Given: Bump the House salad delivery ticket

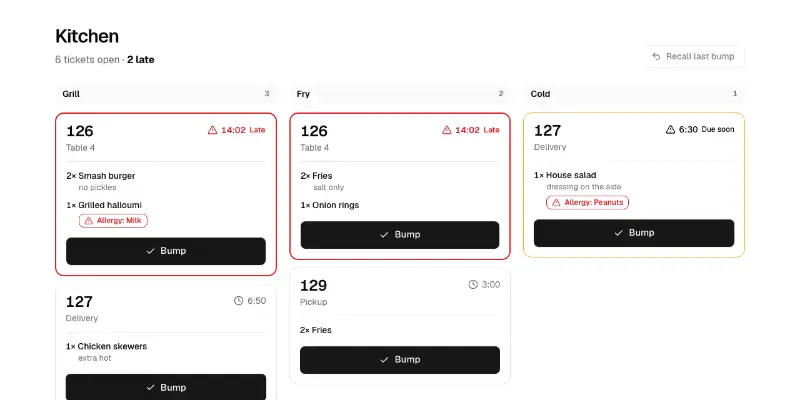Looking at the screenshot, I should [x=634, y=233].
